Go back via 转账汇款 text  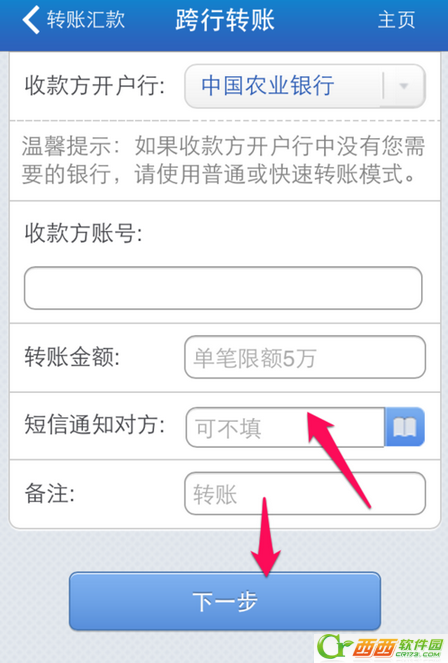86,19
